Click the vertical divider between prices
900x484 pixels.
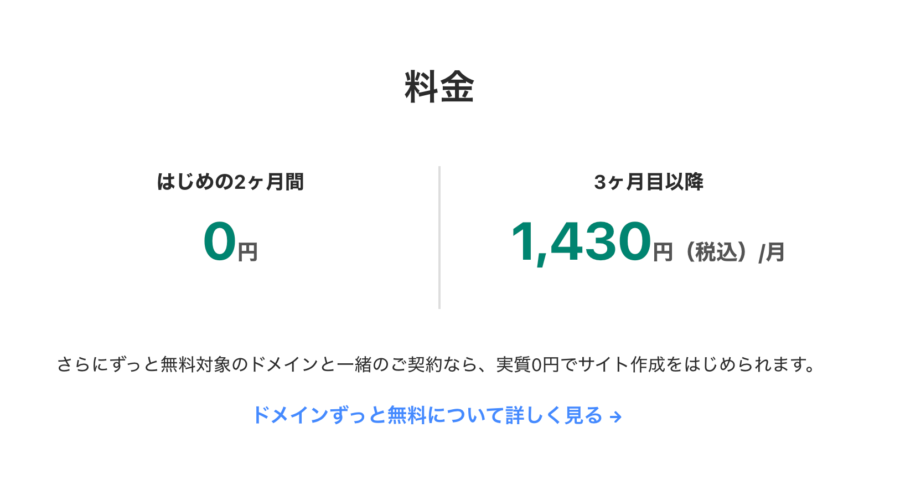(x=440, y=237)
